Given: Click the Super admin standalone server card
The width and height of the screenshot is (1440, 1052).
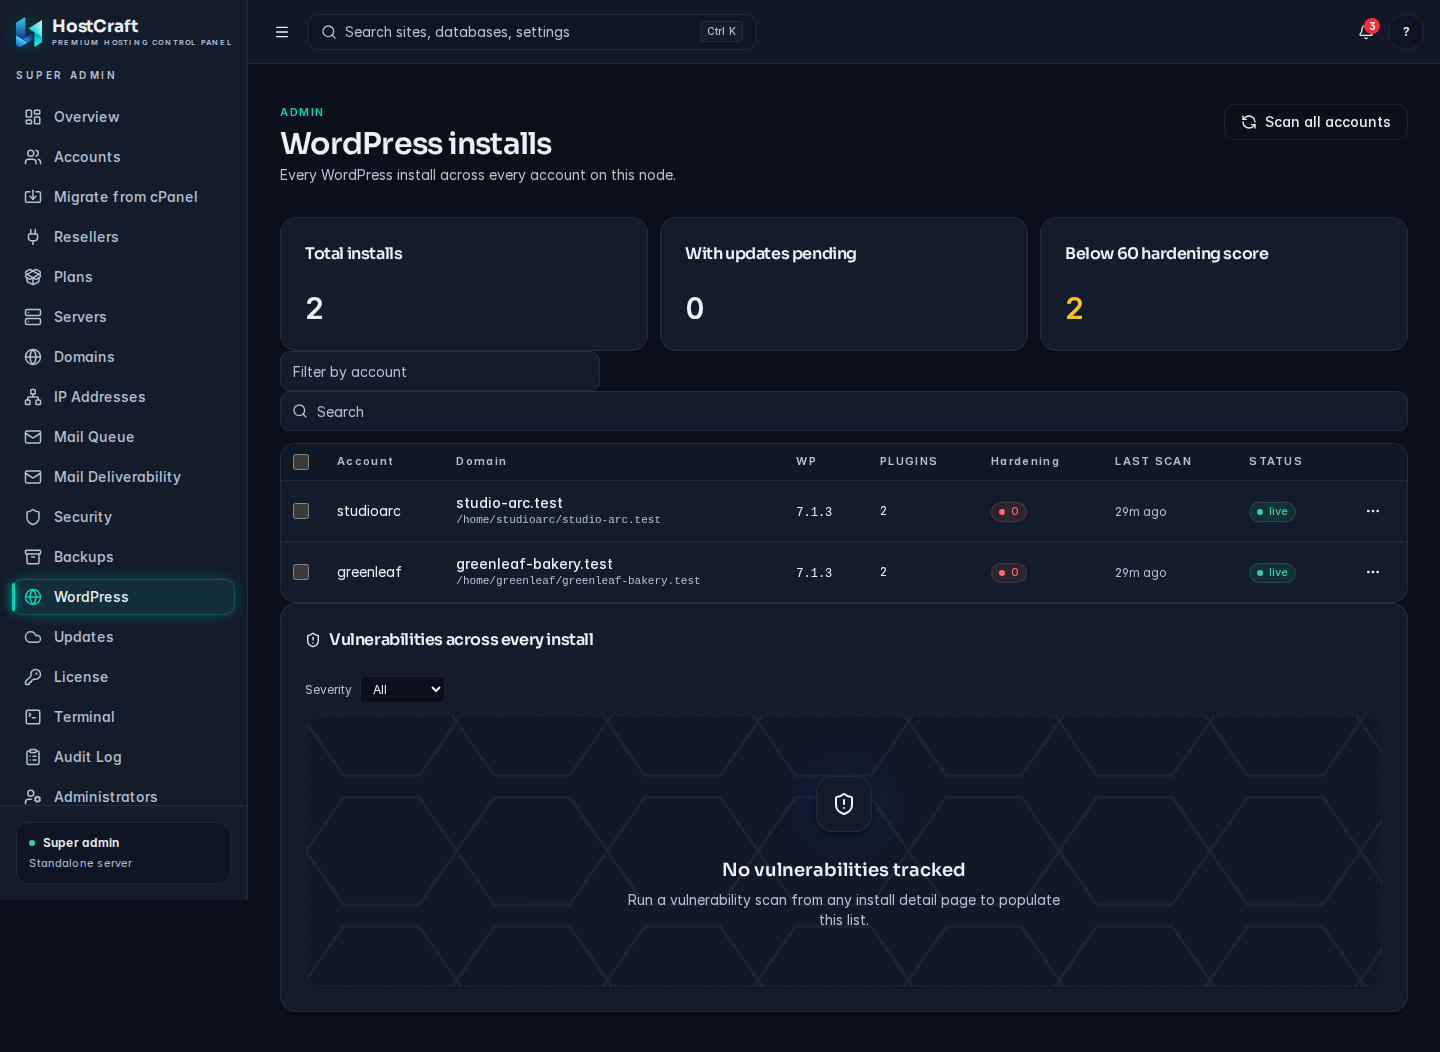Looking at the screenshot, I should (x=123, y=853).
